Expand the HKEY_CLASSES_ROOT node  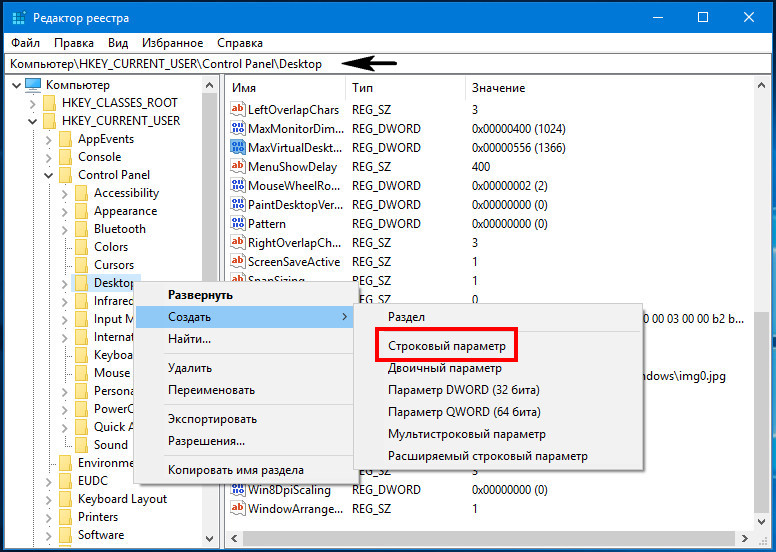[x=33, y=103]
